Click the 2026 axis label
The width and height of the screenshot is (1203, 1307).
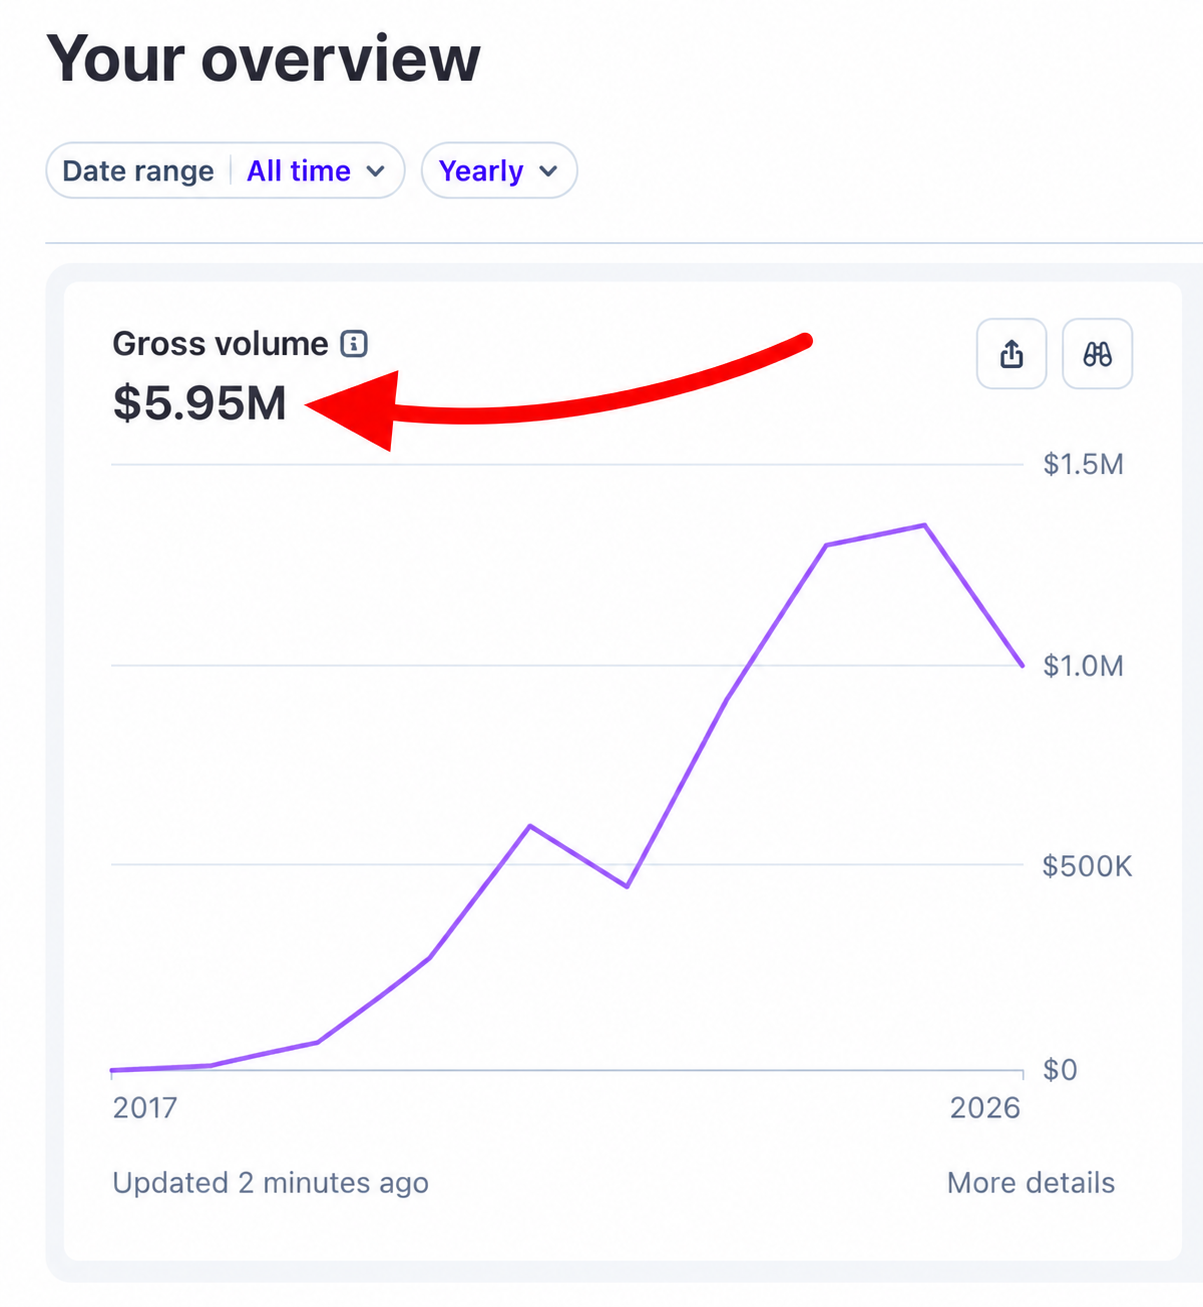[985, 1108]
